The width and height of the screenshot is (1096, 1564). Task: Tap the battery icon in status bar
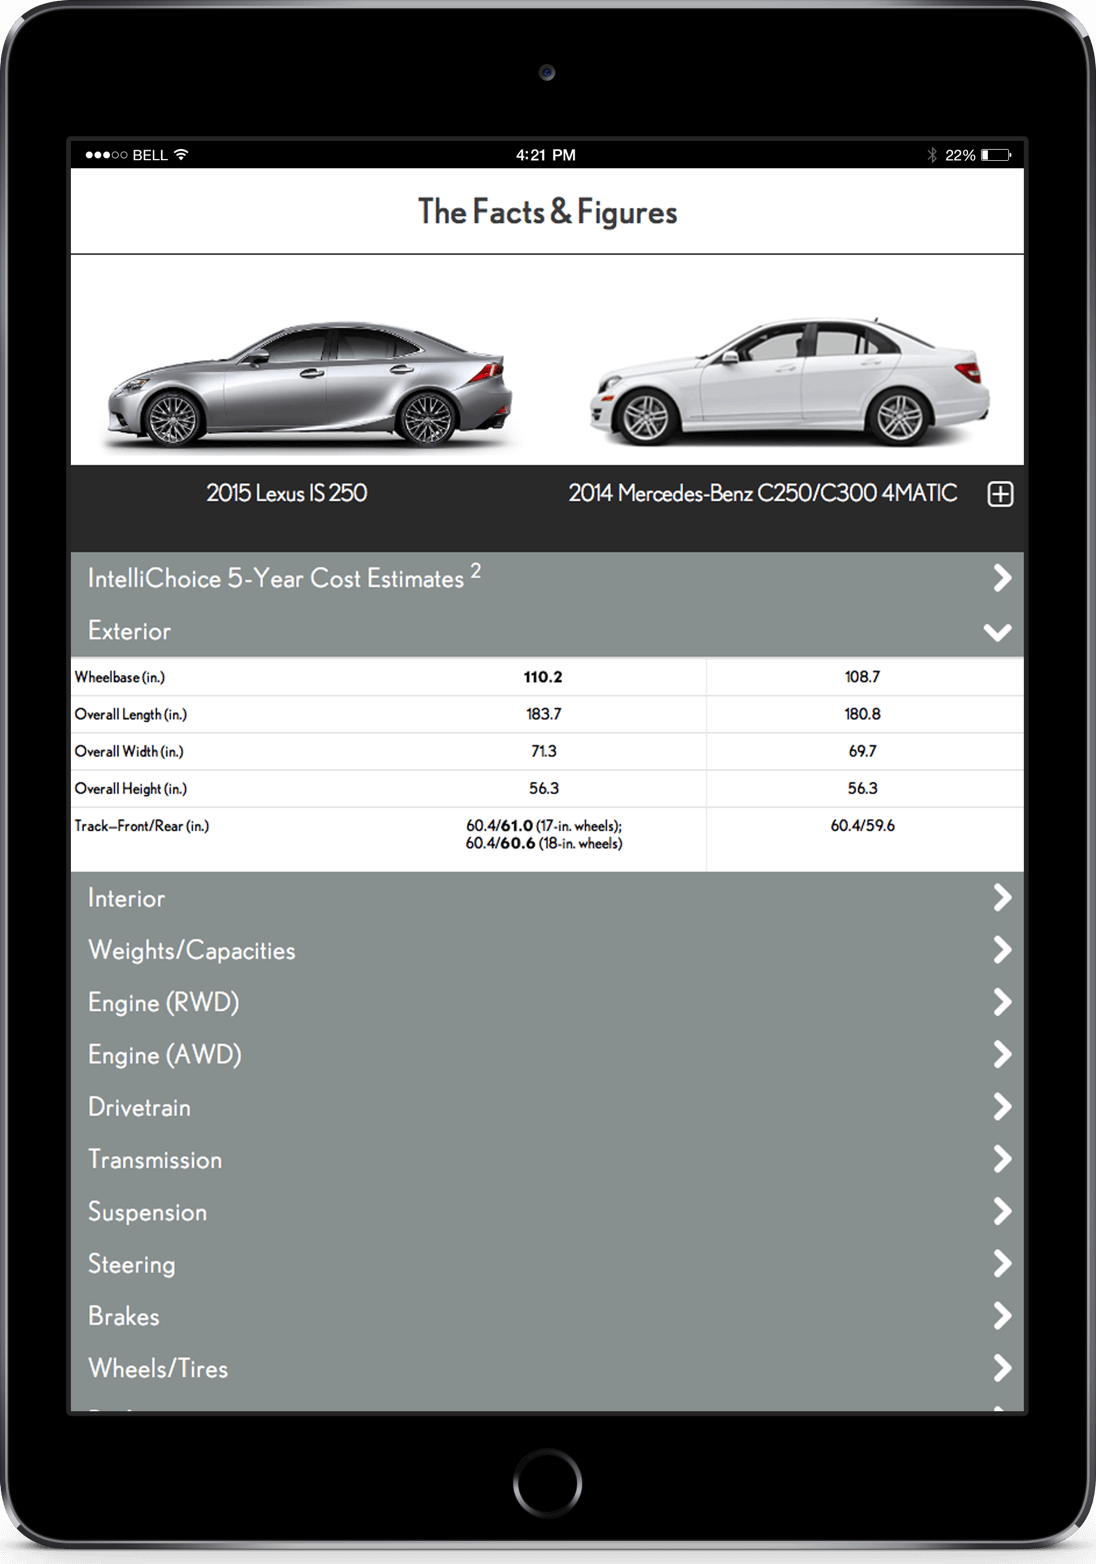point(996,155)
